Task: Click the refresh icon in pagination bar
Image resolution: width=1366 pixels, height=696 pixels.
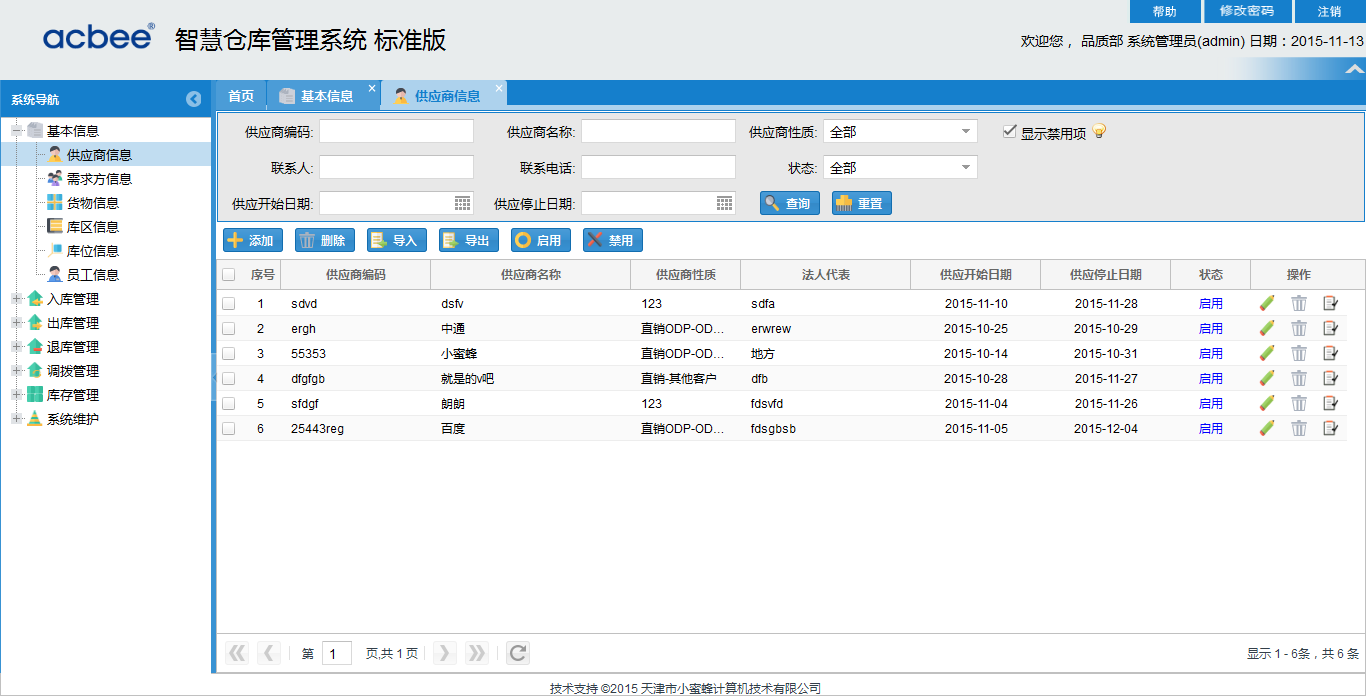Action: (517, 653)
